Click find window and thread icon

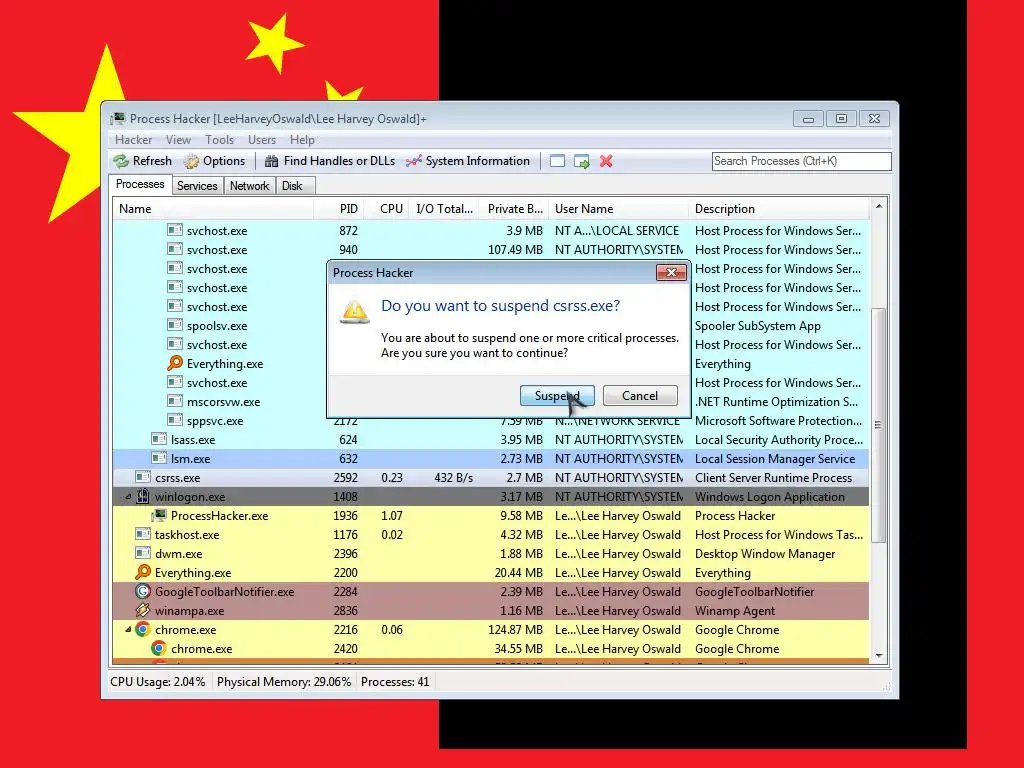[x=581, y=161]
